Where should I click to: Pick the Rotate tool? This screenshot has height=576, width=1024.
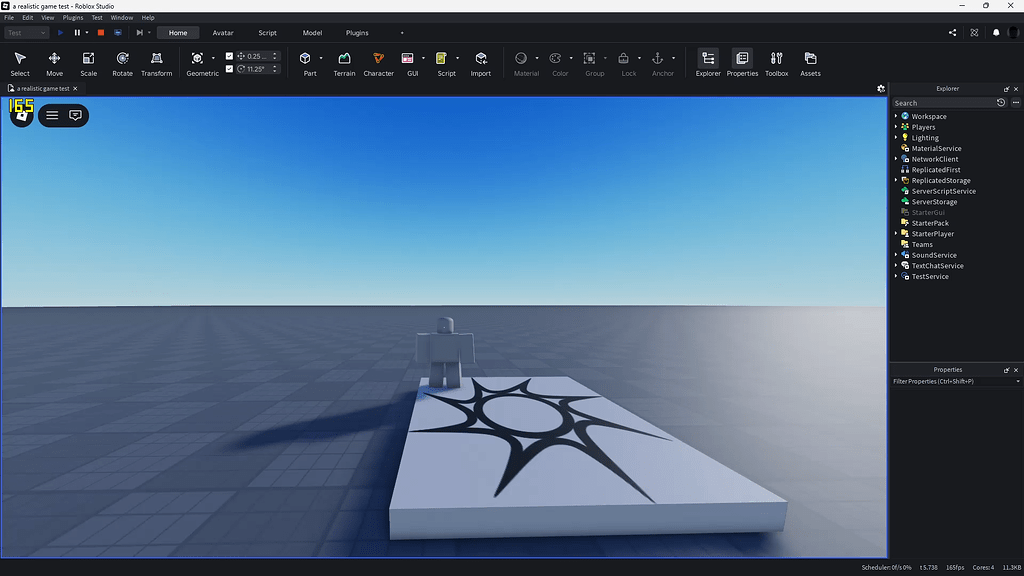[122, 64]
